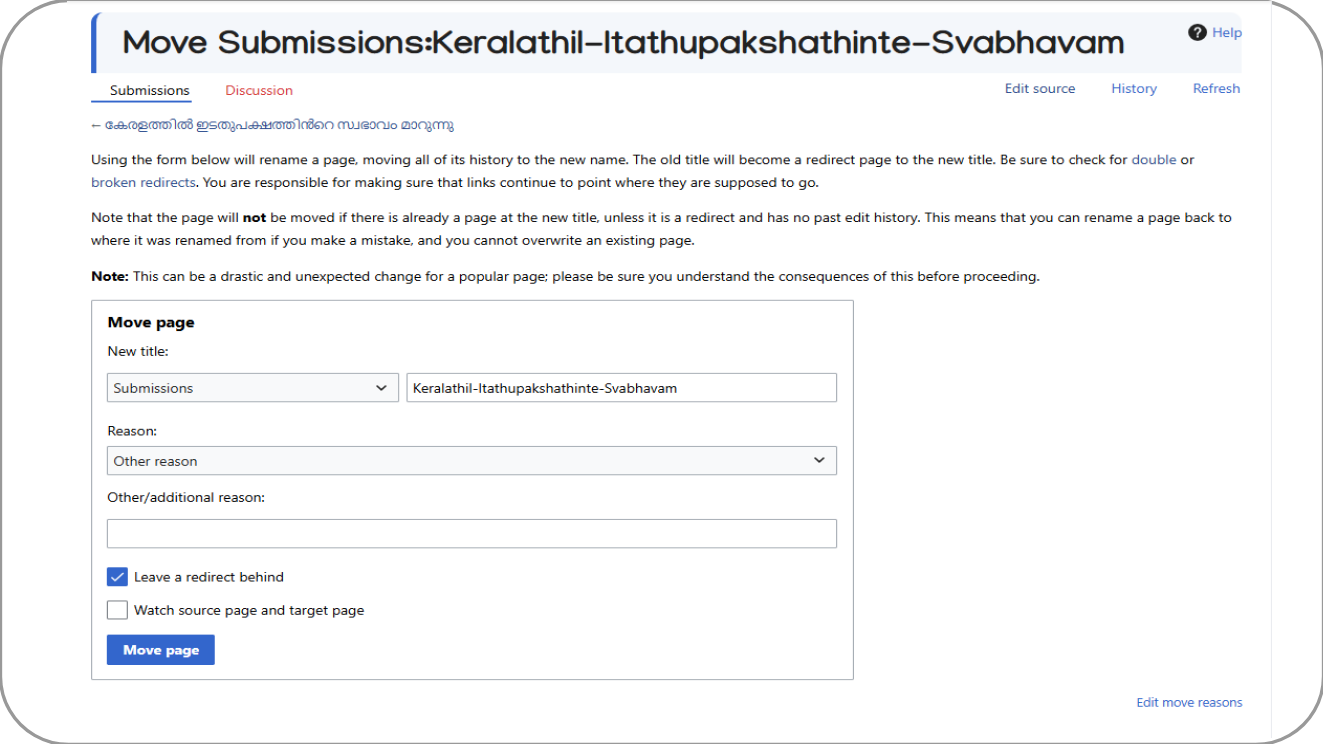Open the Edit move reasons link
Viewport: 1323px width, 744px height.
(1189, 702)
